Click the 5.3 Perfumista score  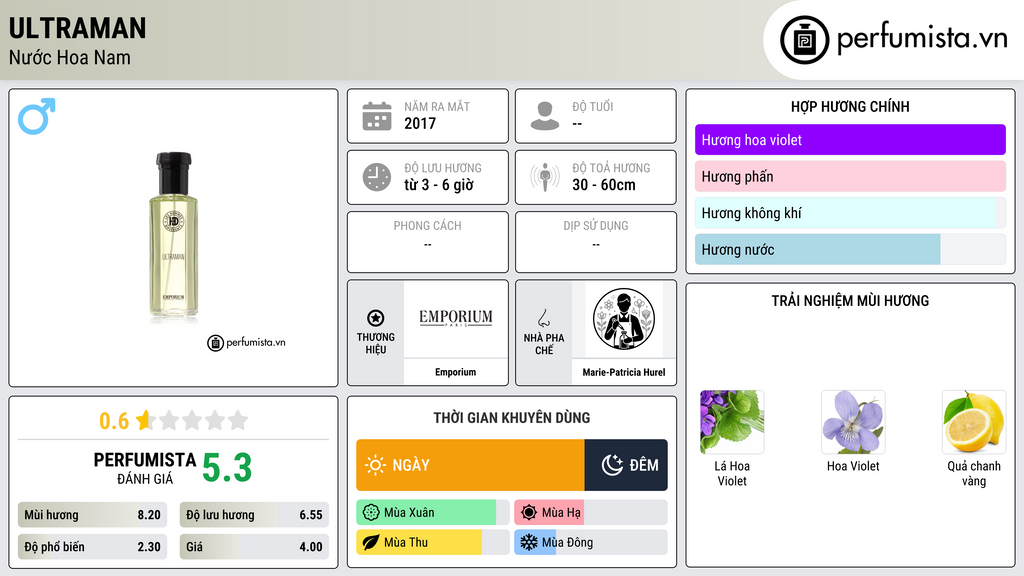coord(227,468)
